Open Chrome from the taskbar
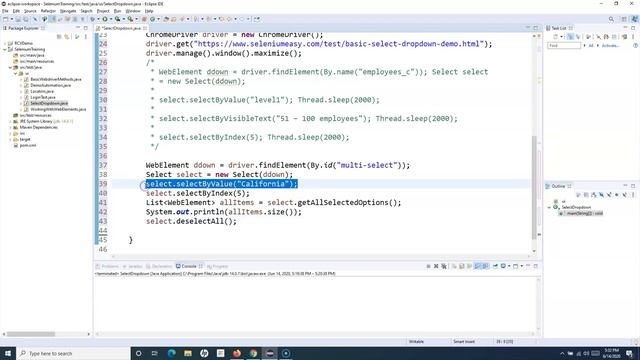This screenshot has height=360, width=640. 253,353
